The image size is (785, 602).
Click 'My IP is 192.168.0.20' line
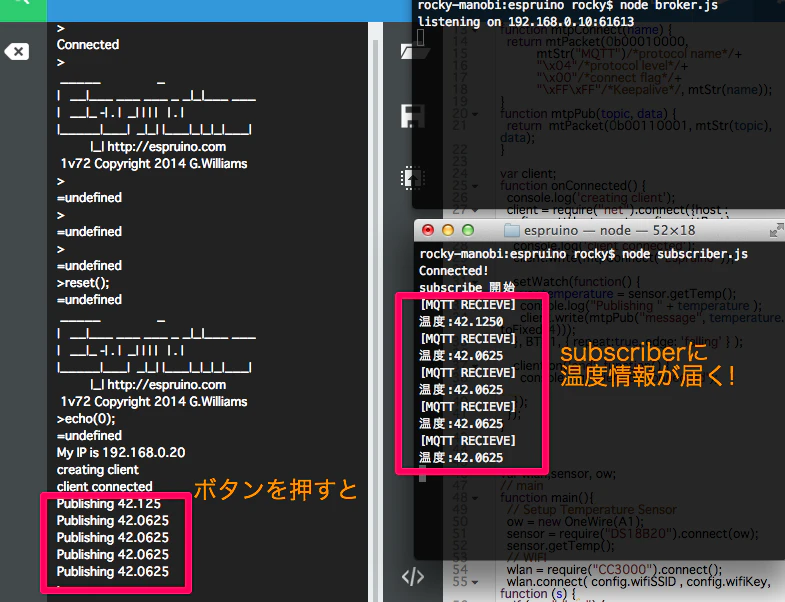point(121,453)
